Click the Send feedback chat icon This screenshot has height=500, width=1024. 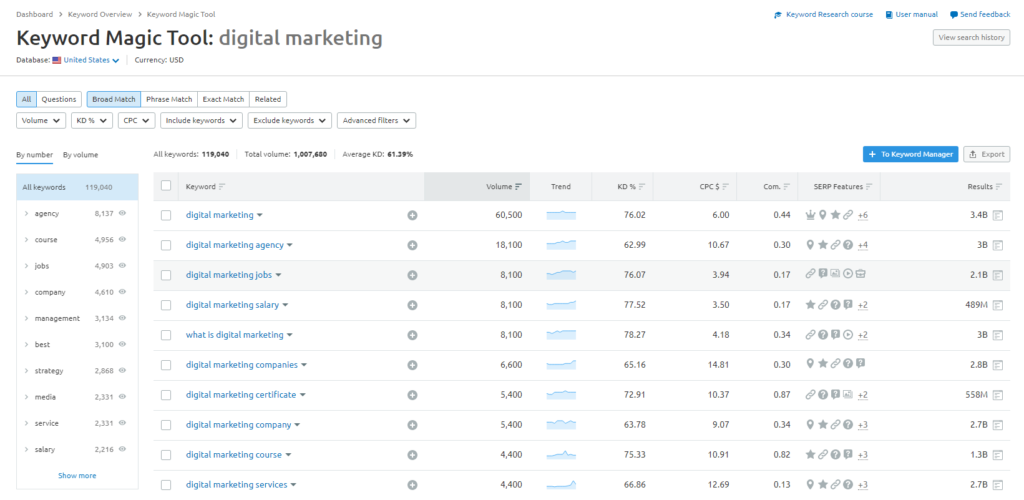[953, 15]
